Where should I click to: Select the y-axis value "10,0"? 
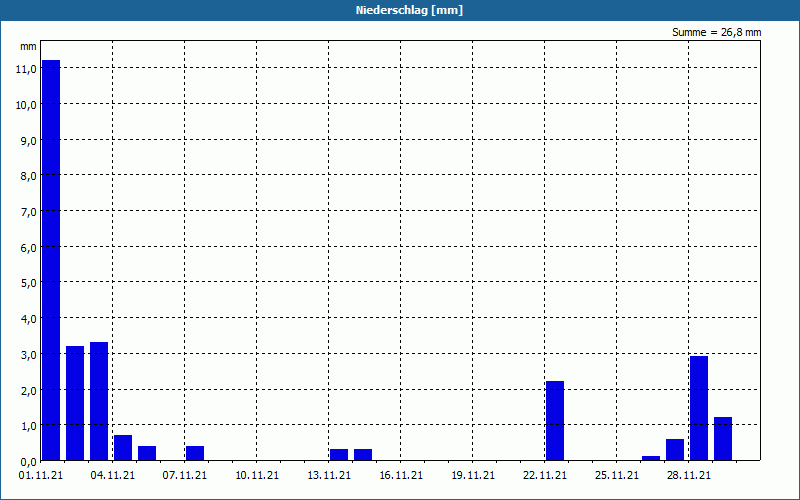pos(26,105)
